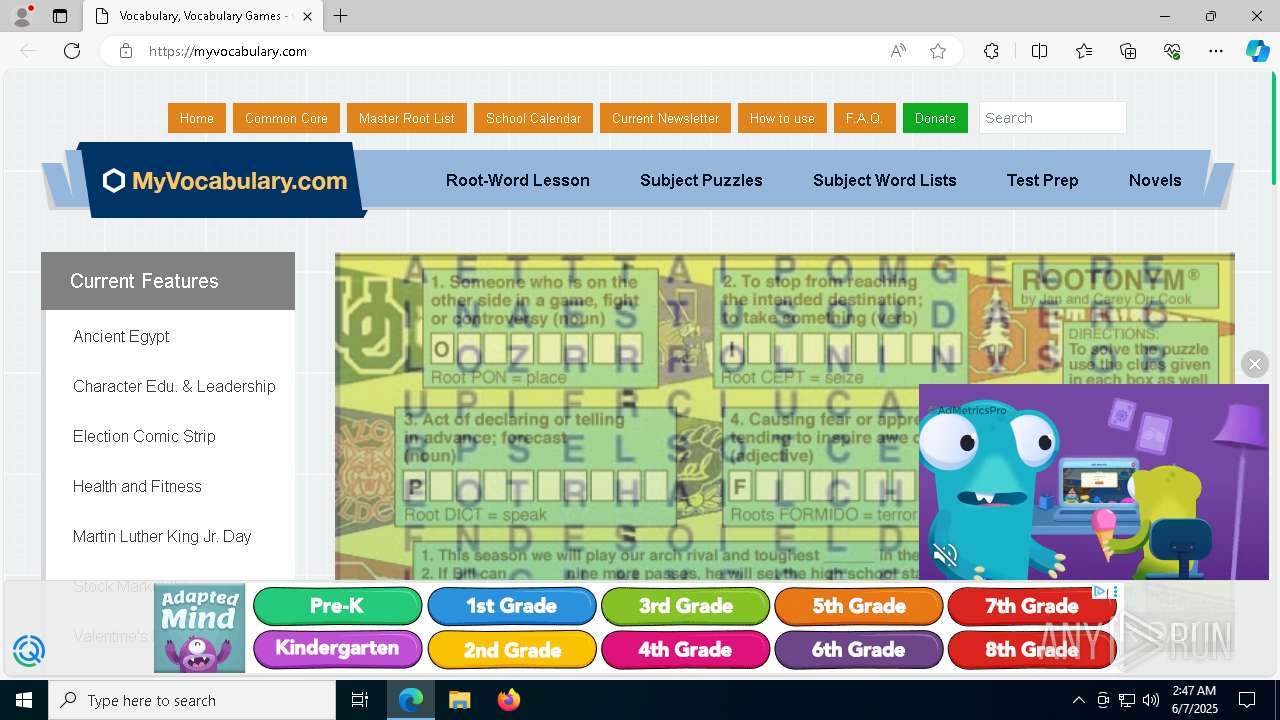This screenshot has height=720, width=1280.
Task: Open the Favorites list icon
Action: click(1084, 51)
